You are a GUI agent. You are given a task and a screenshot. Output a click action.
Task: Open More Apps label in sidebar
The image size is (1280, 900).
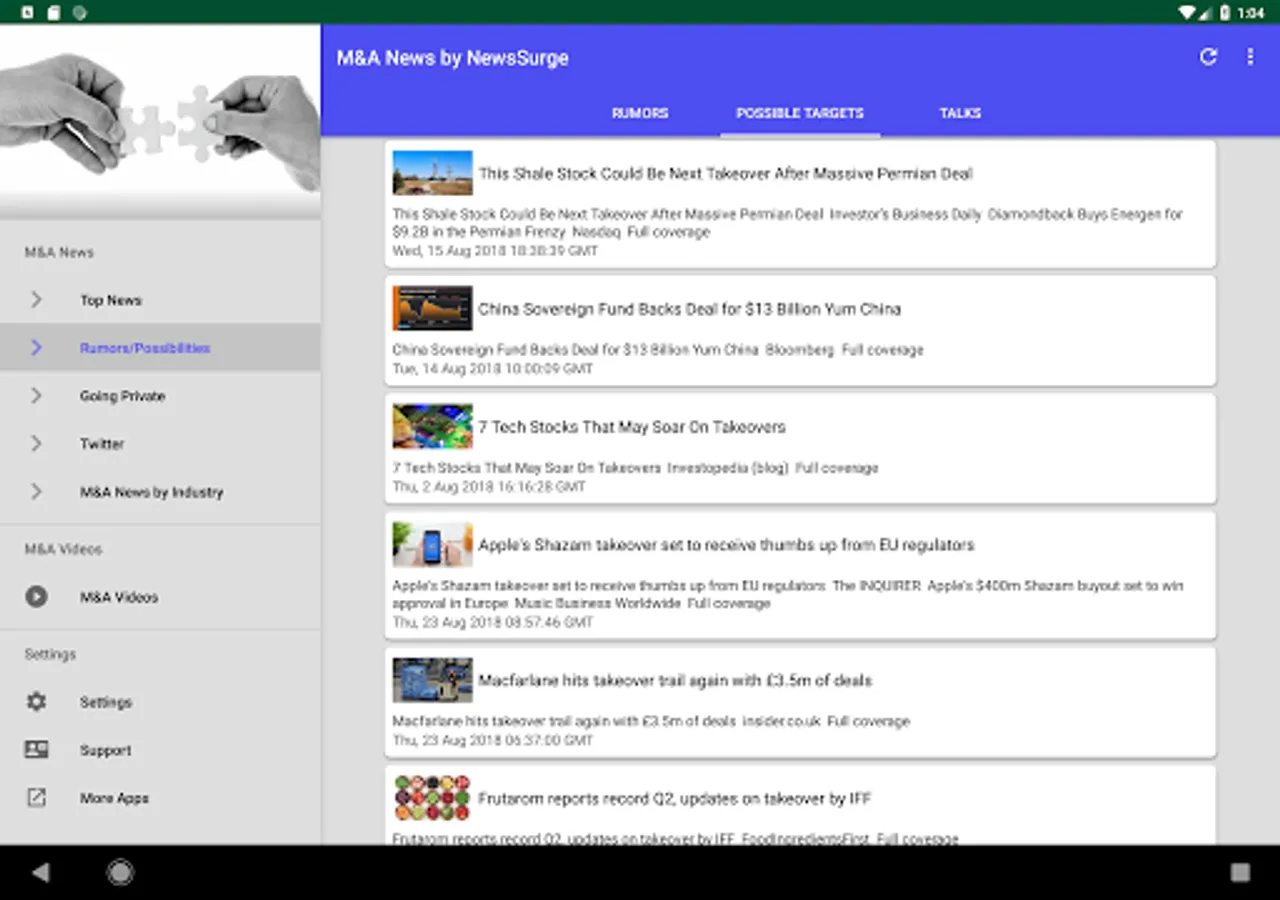pyautogui.click(x=114, y=798)
